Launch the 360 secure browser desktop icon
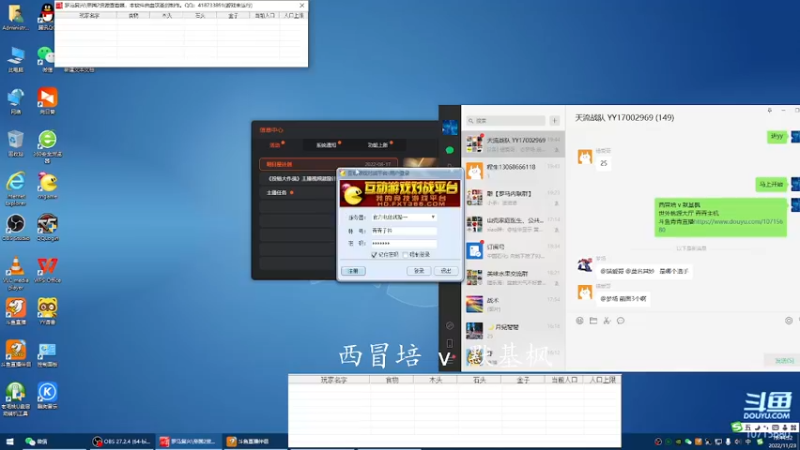 (x=47, y=145)
